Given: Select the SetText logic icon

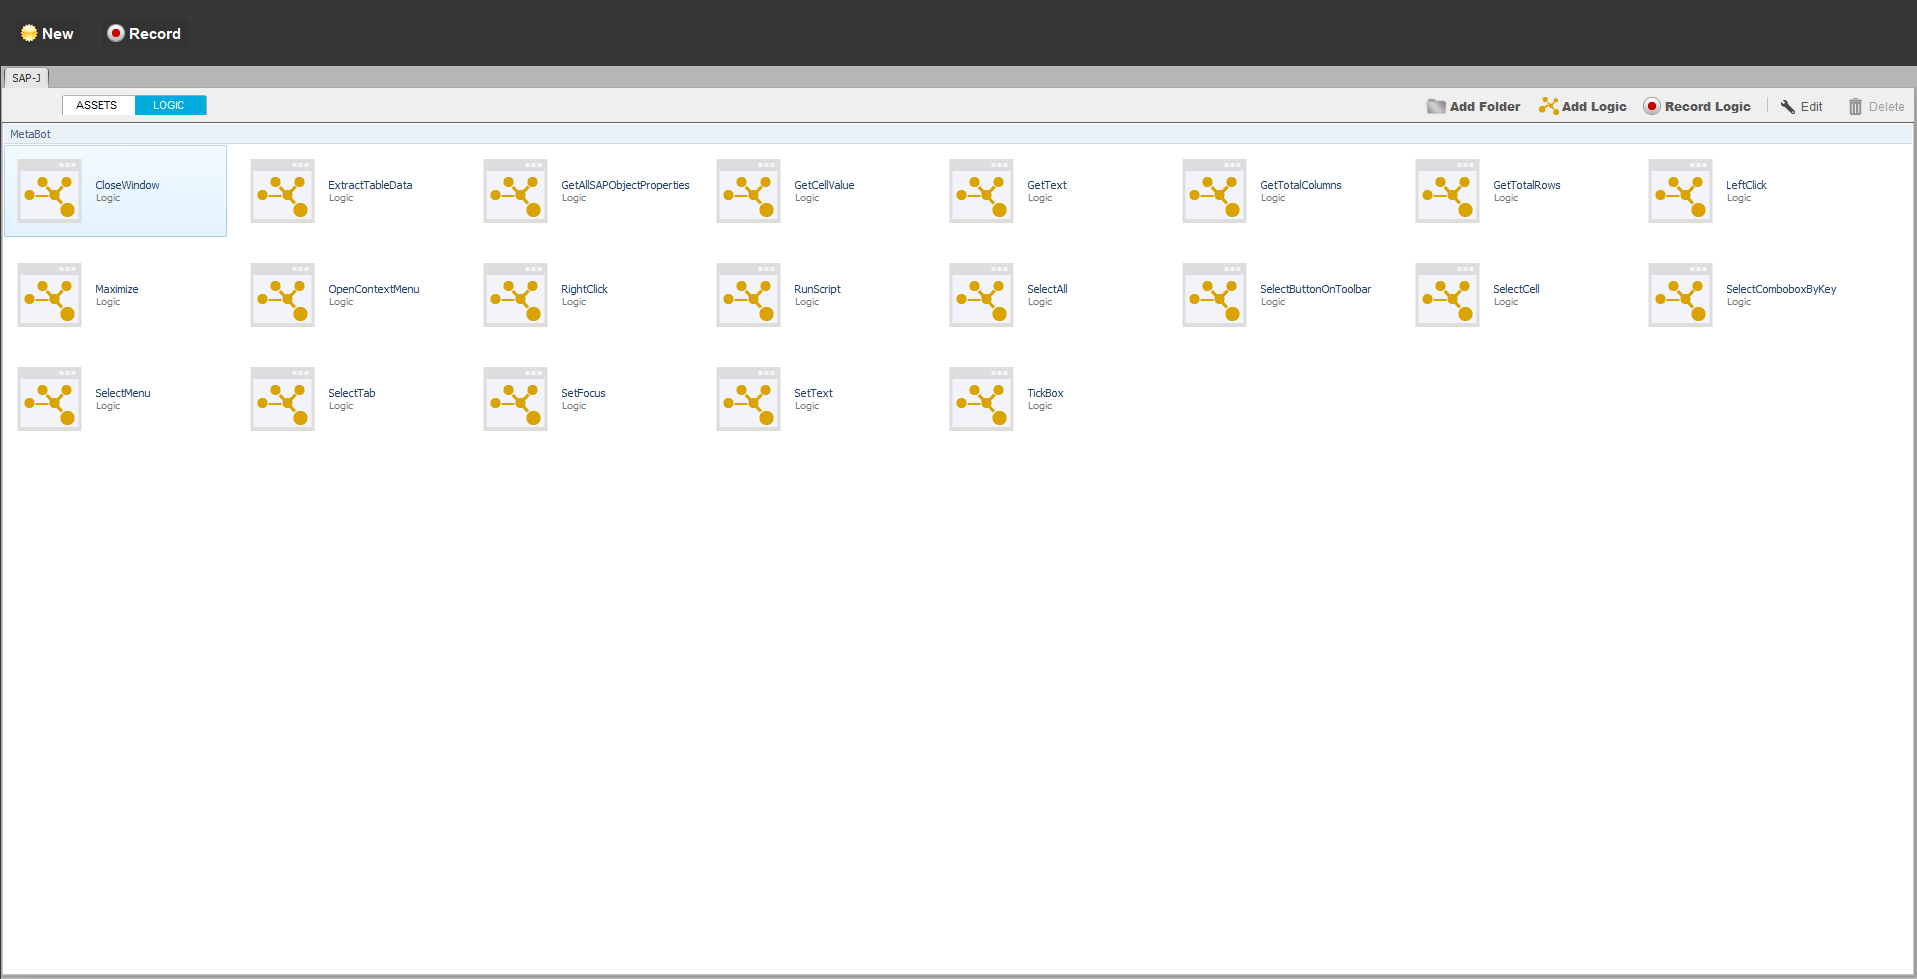Looking at the screenshot, I should (x=748, y=399).
